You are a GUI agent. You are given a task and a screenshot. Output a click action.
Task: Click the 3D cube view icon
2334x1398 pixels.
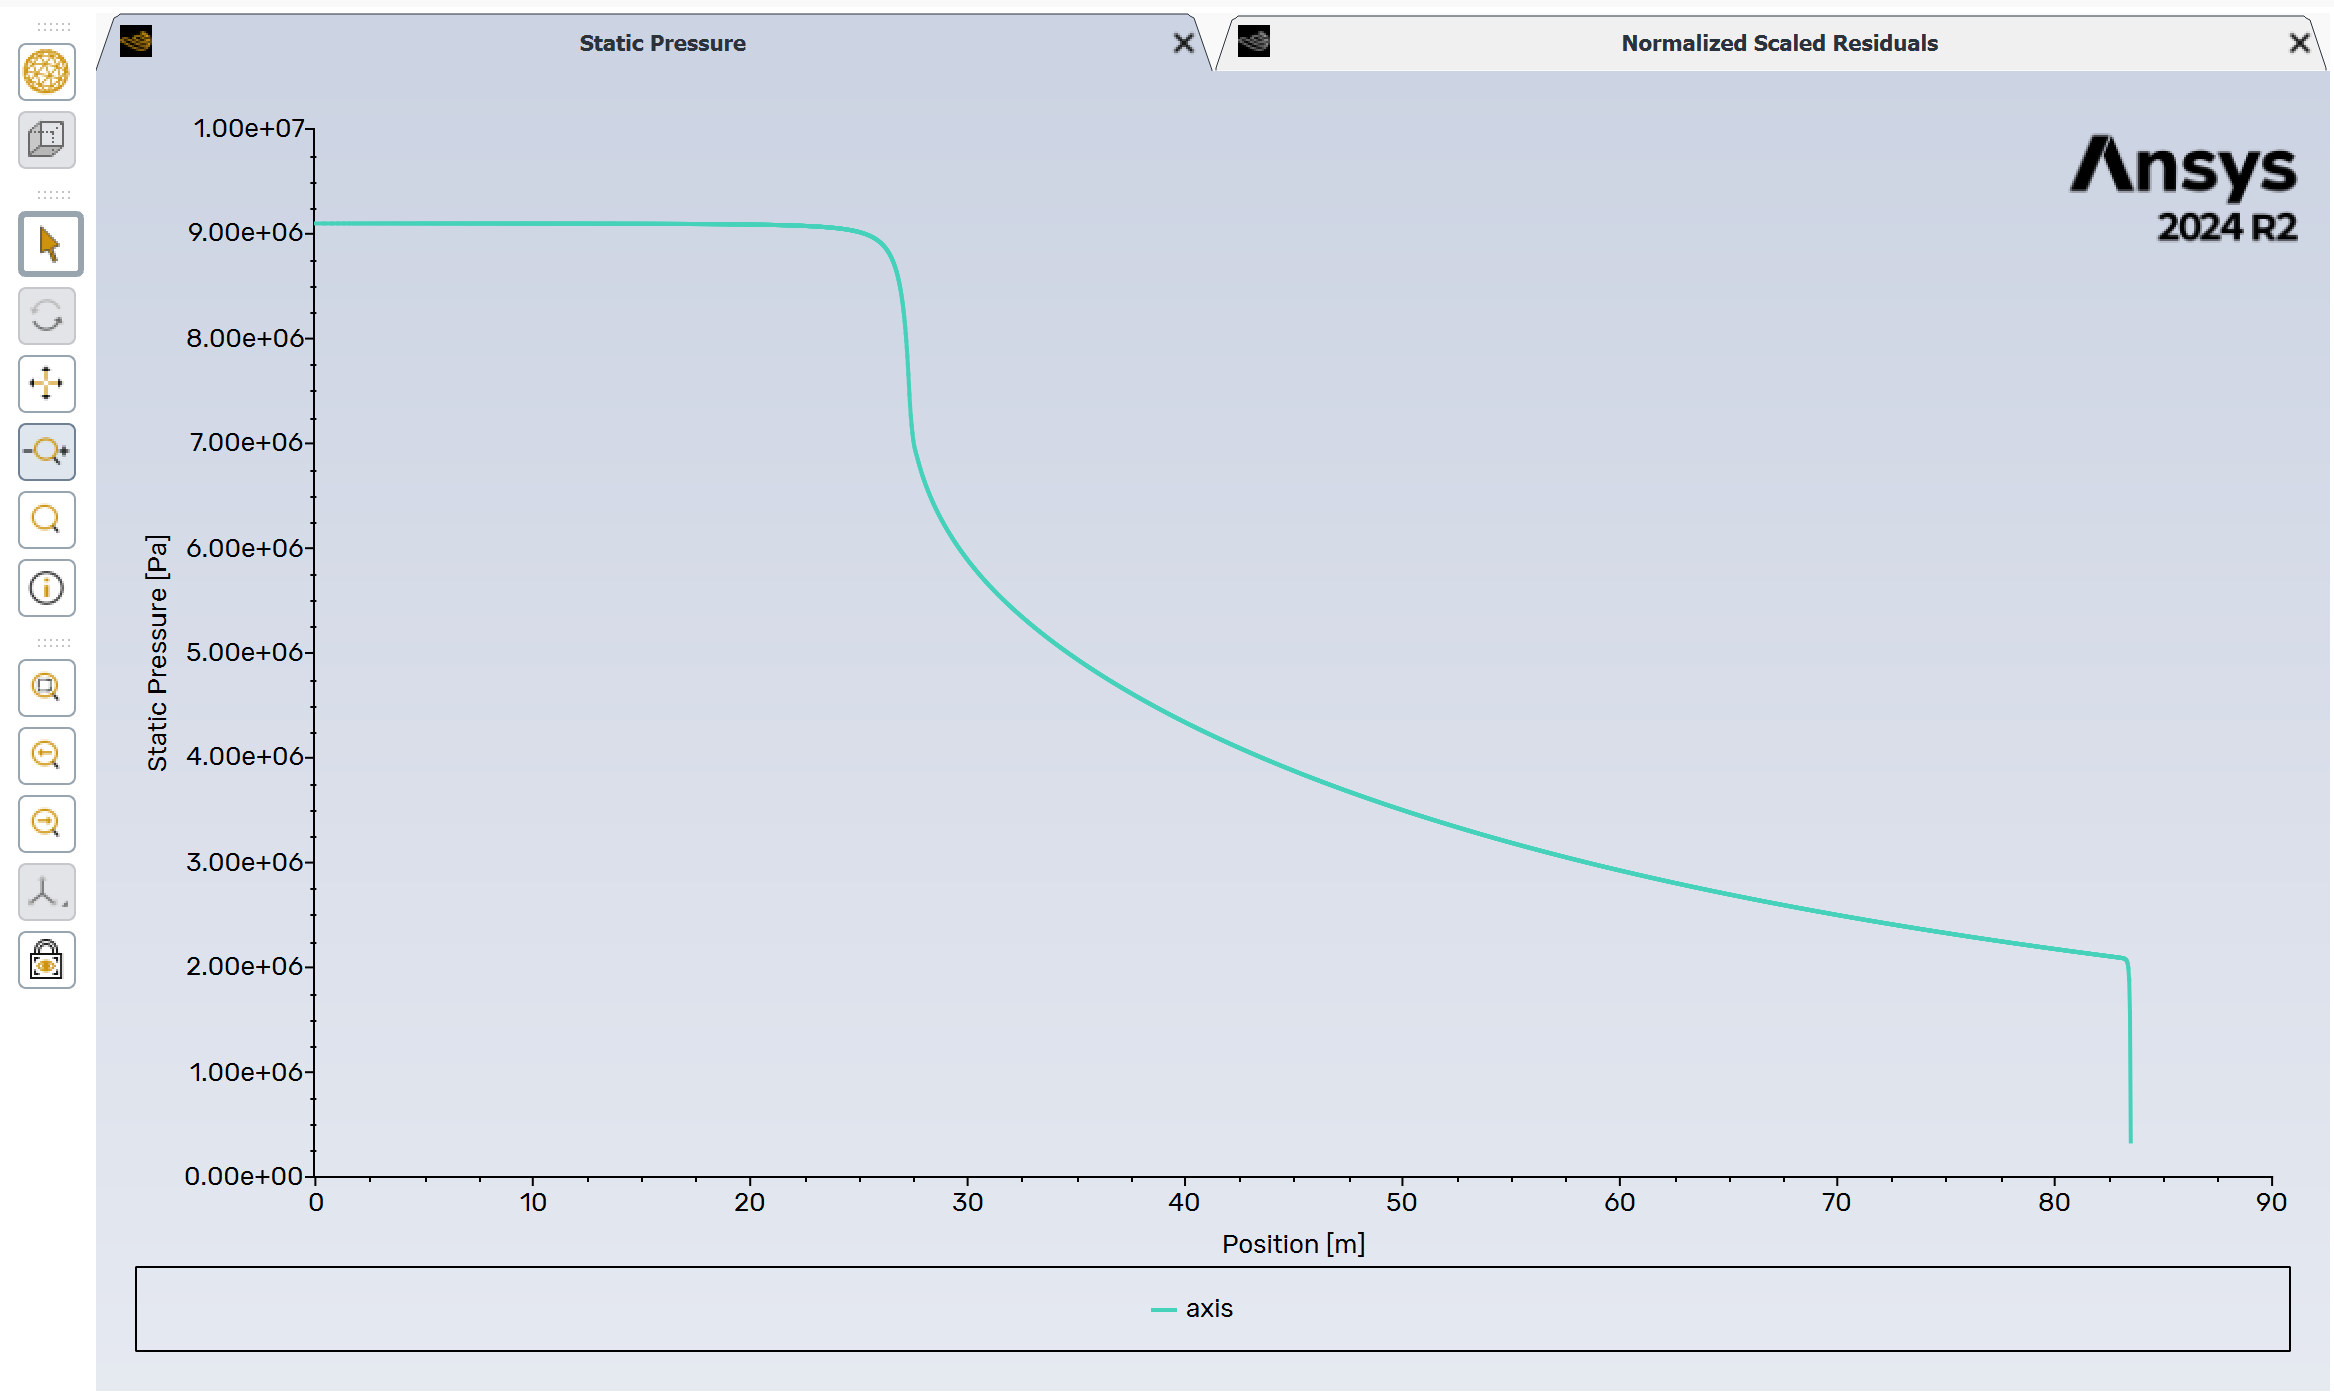47,140
